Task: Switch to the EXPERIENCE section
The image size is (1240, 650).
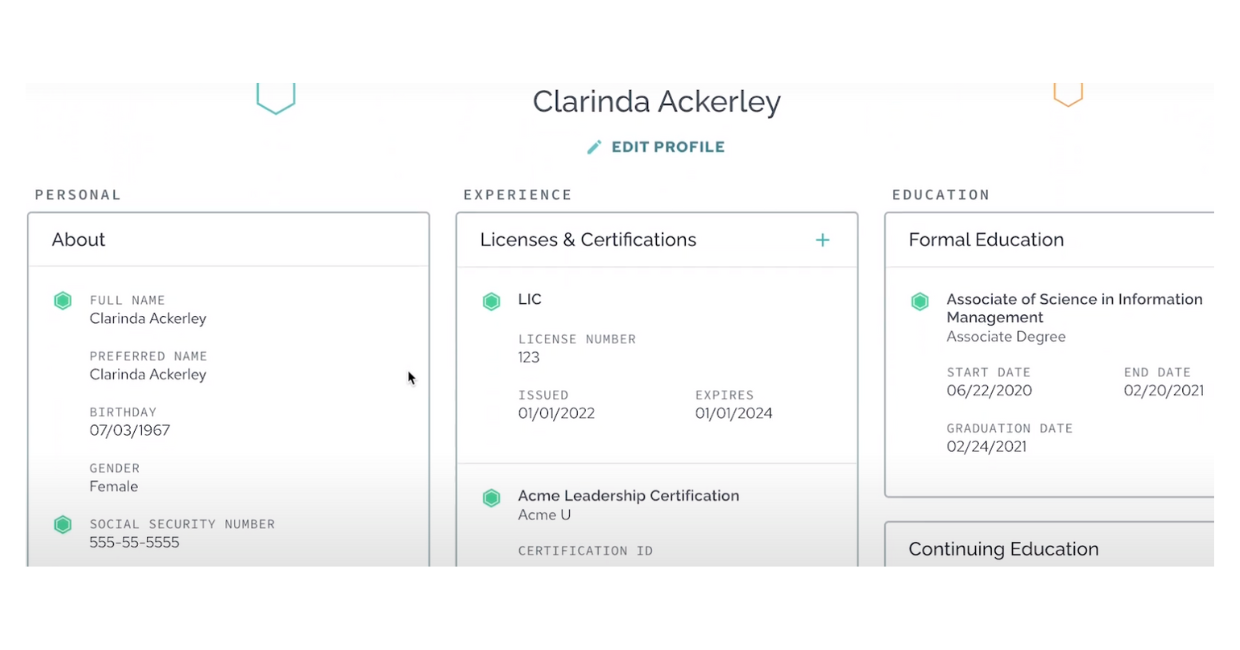Action: pos(517,195)
